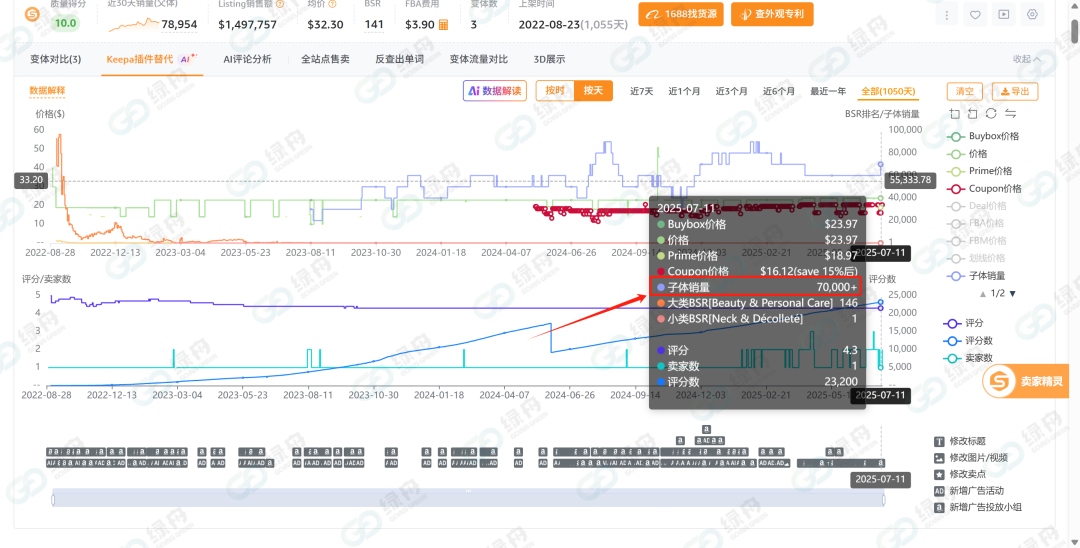Click the 1688找货源 button

(681, 14)
